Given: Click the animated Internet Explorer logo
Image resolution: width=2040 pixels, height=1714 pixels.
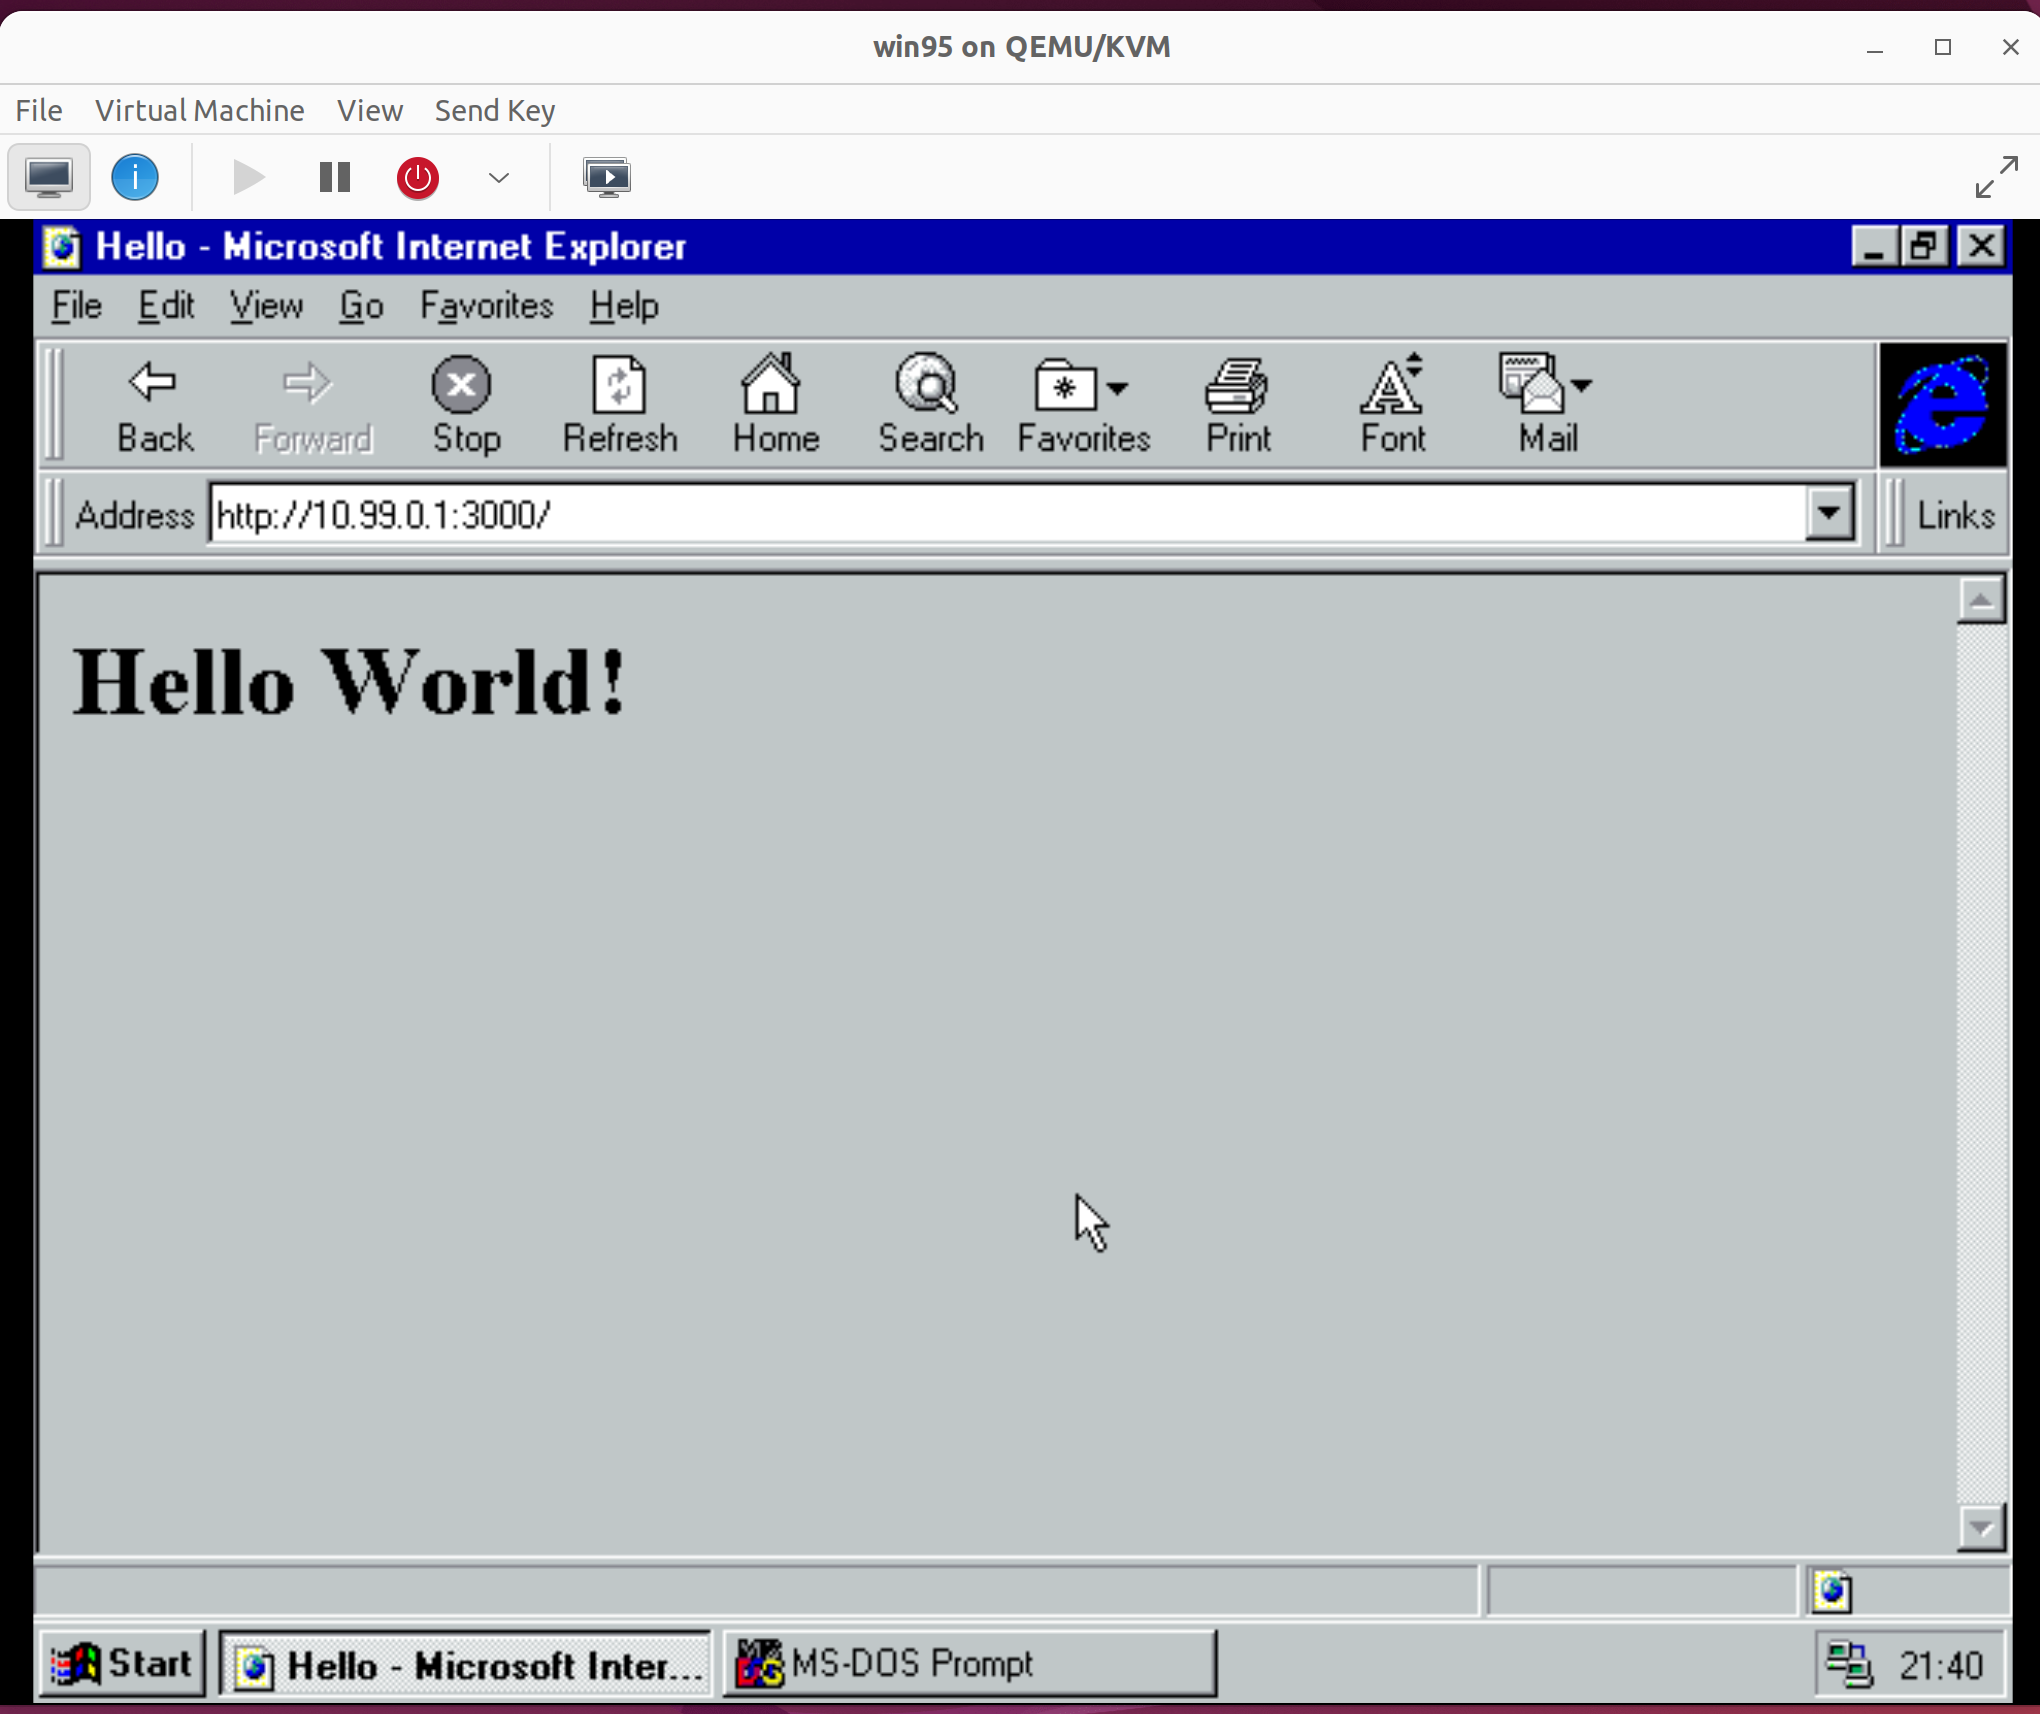Looking at the screenshot, I should click(1943, 405).
